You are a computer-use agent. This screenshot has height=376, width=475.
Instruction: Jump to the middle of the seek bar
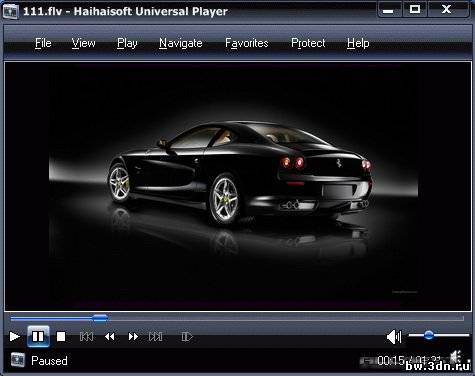(237, 319)
